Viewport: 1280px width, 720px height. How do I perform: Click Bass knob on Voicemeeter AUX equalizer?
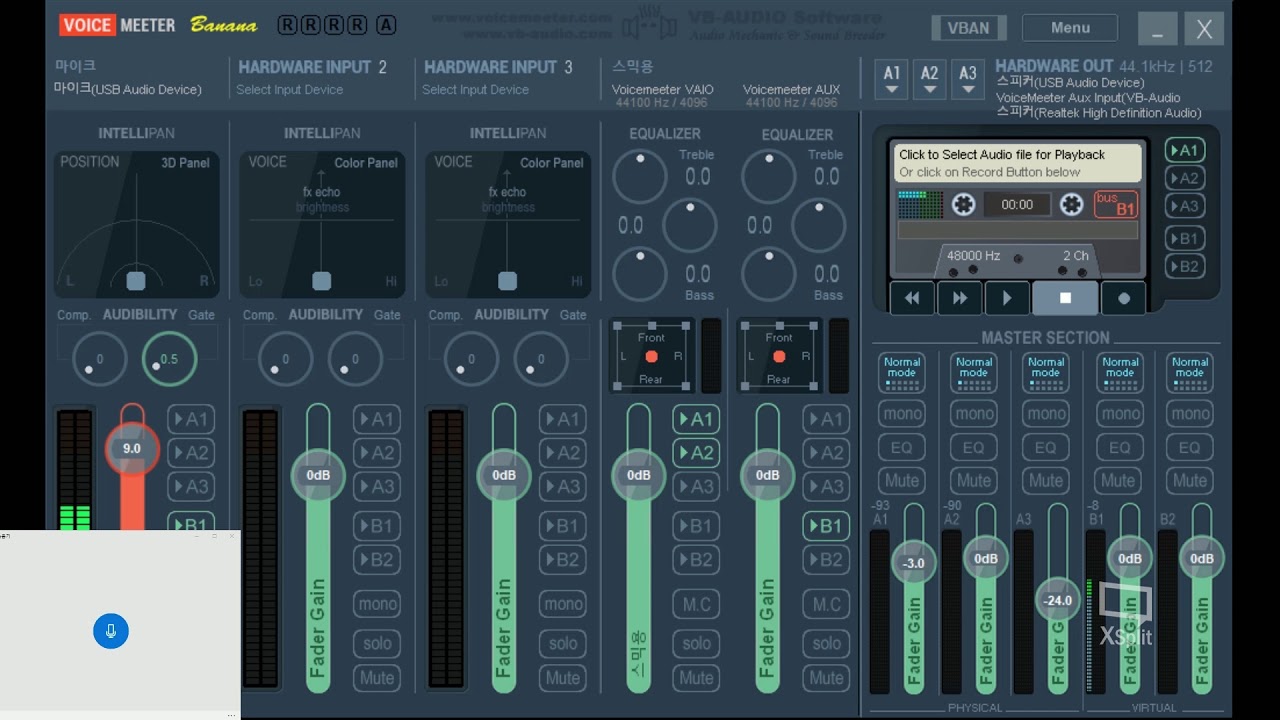(x=769, y=274)
